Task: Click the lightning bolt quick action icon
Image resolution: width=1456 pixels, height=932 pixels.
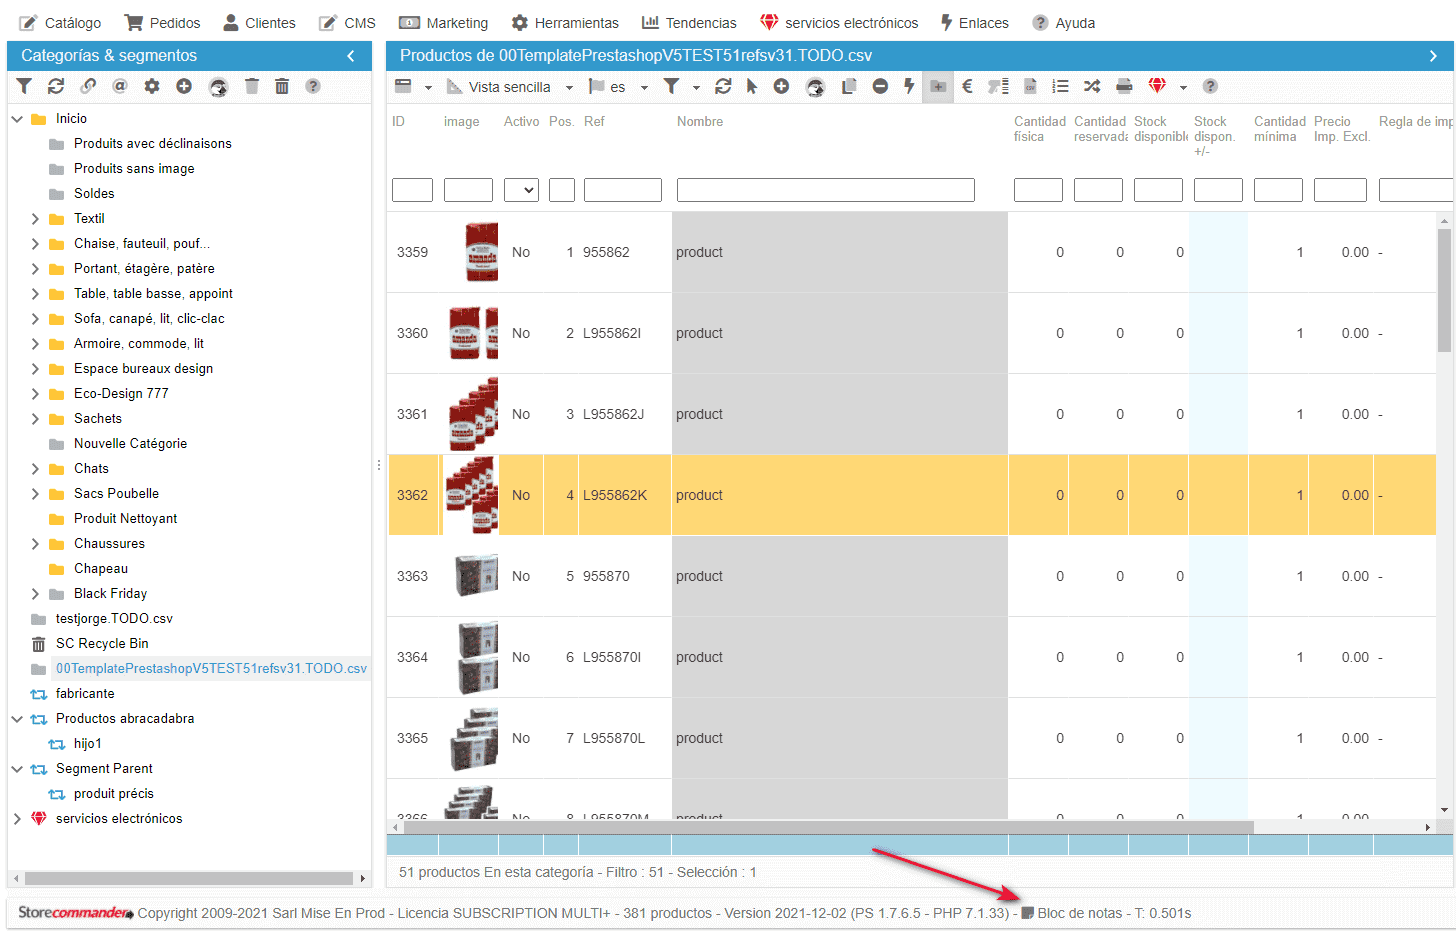Action: tap(909, 87)
